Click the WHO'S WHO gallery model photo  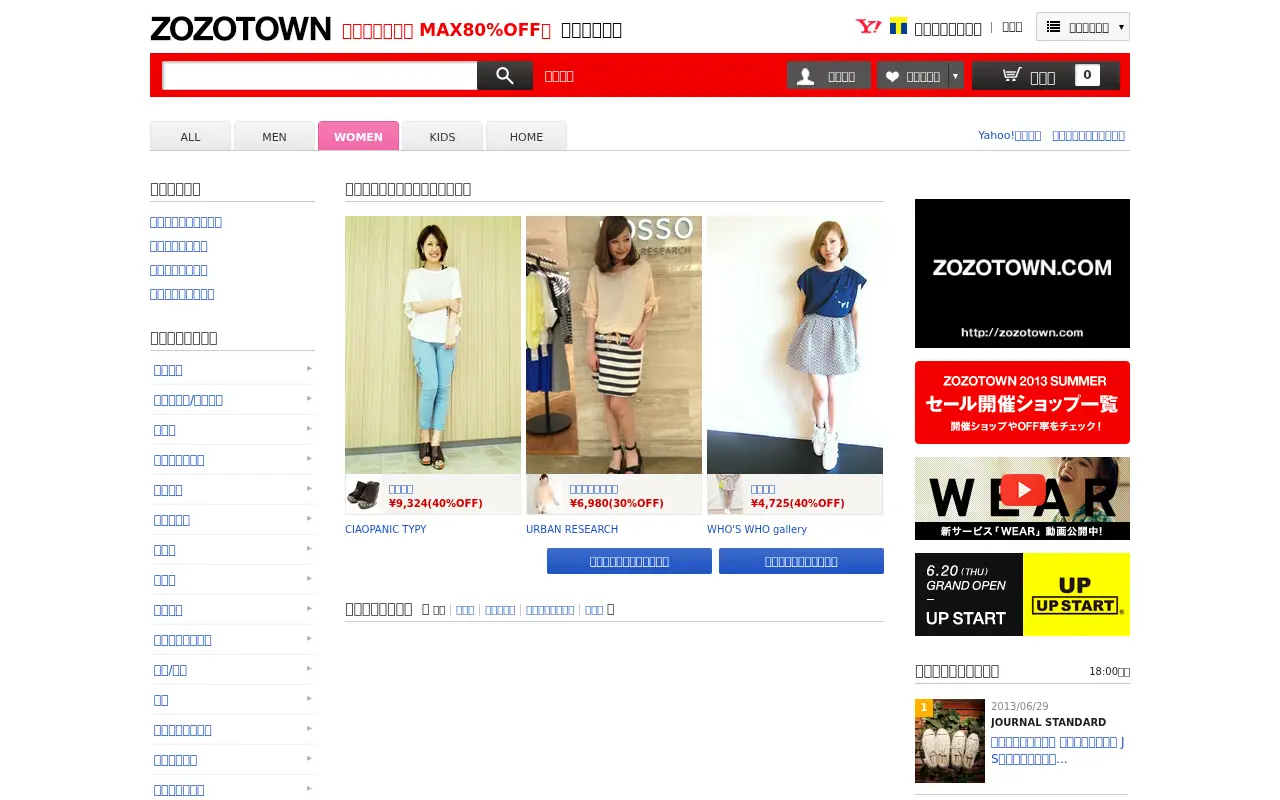(795, 345)
